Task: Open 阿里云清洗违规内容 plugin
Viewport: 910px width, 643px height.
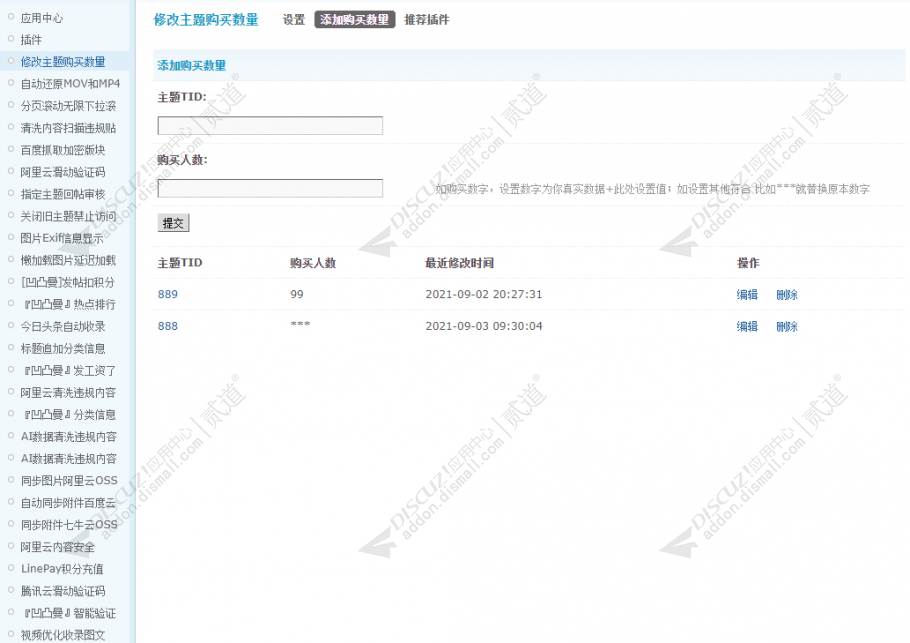Action: point(68,393)
